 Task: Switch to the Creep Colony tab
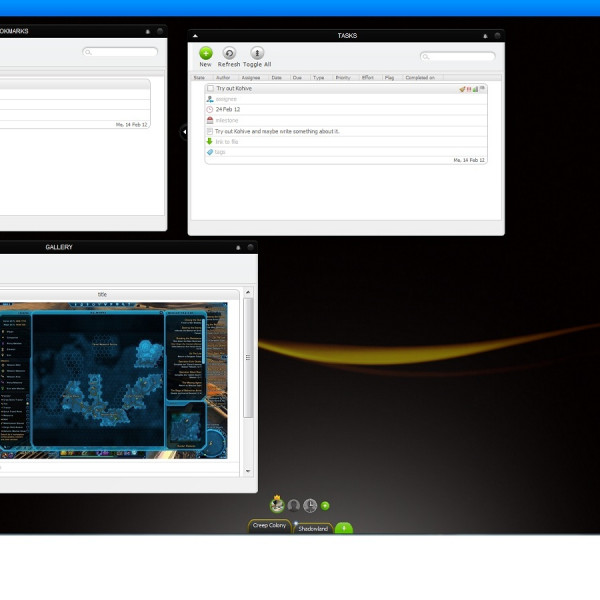(269, 526)
